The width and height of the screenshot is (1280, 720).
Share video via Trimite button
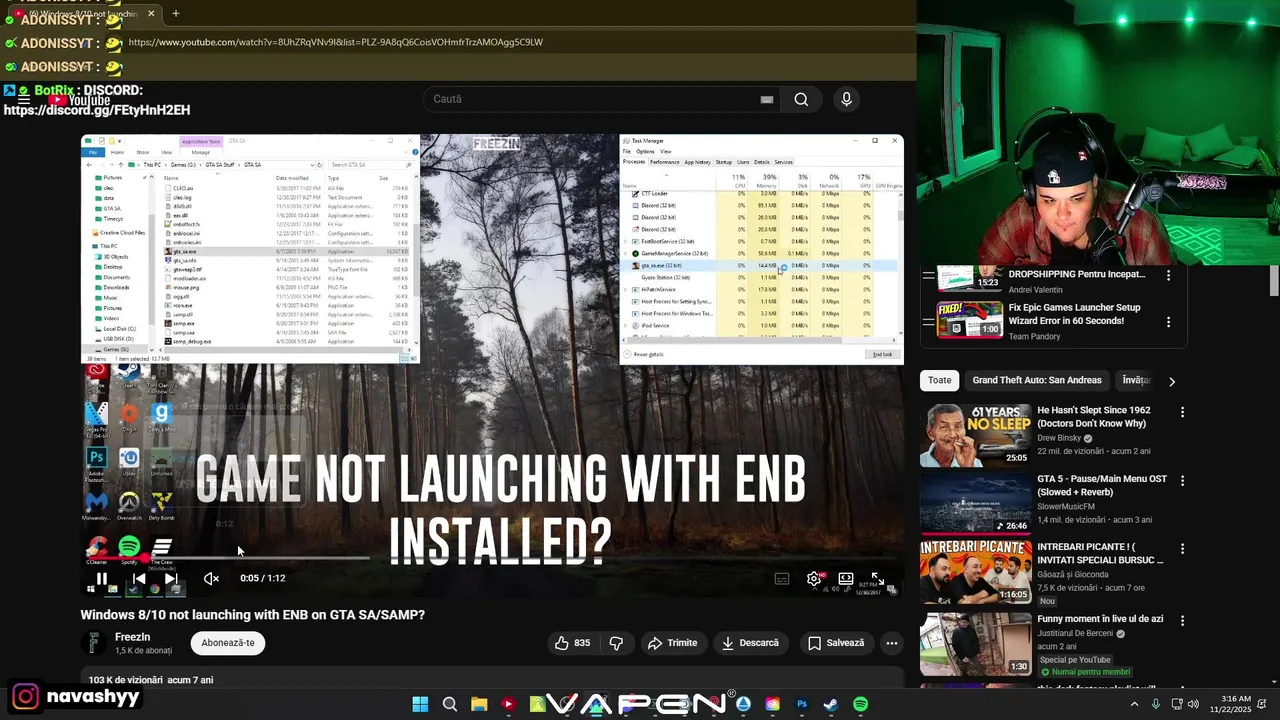pyautogui.click(x=672, y=643)
